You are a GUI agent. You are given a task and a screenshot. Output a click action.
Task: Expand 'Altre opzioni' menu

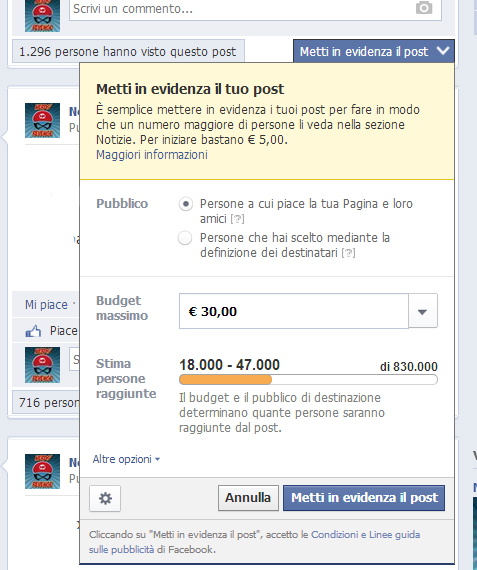point(126,459)
